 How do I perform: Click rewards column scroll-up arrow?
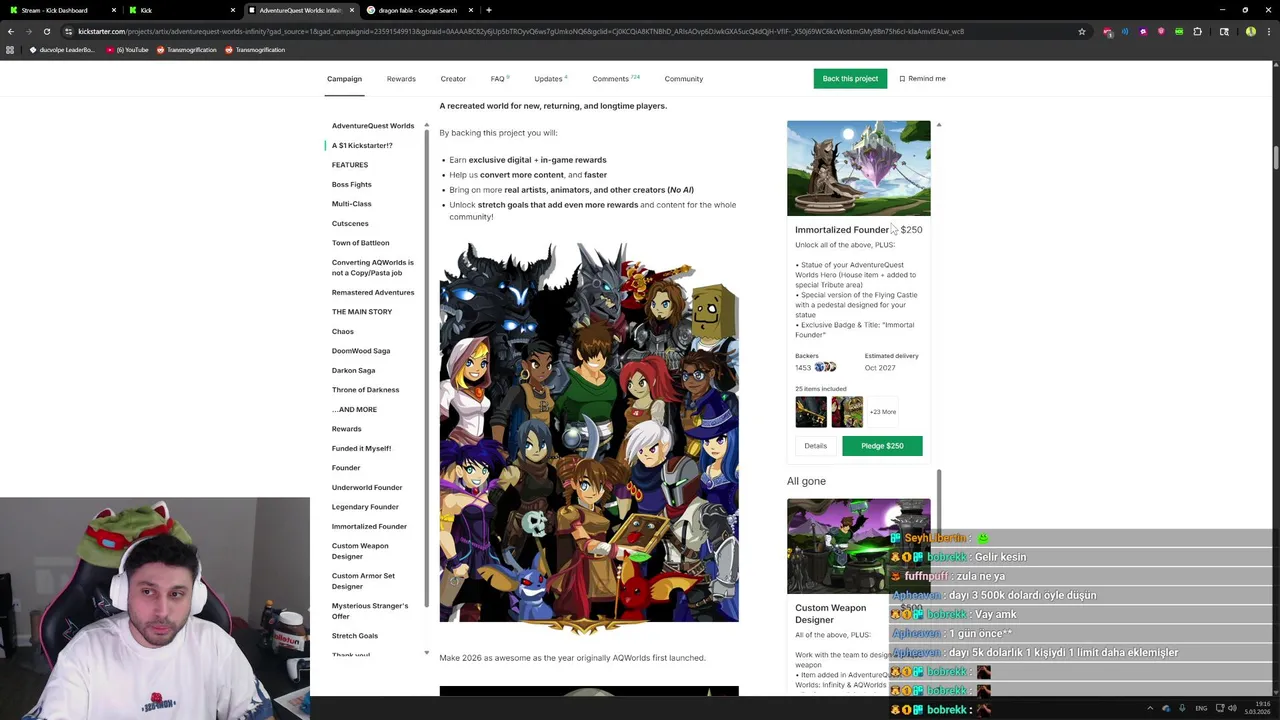click(x=938, y=125)
